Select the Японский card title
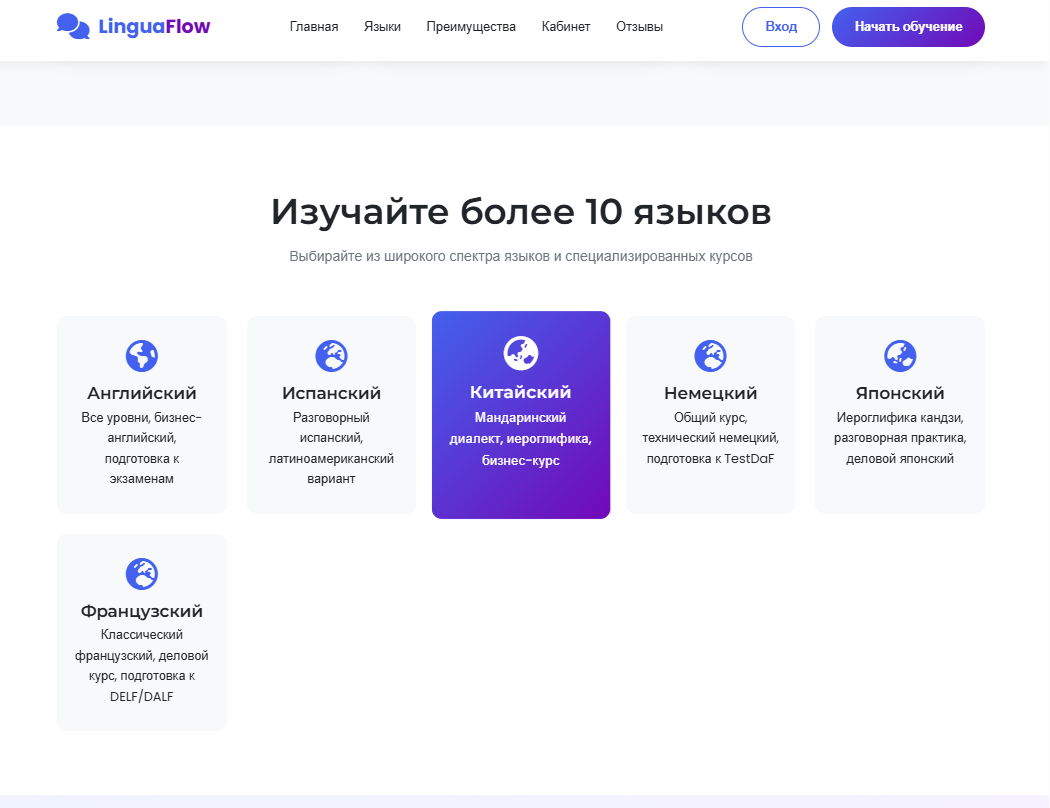The image size is (1050, 808). coord(900,393)
